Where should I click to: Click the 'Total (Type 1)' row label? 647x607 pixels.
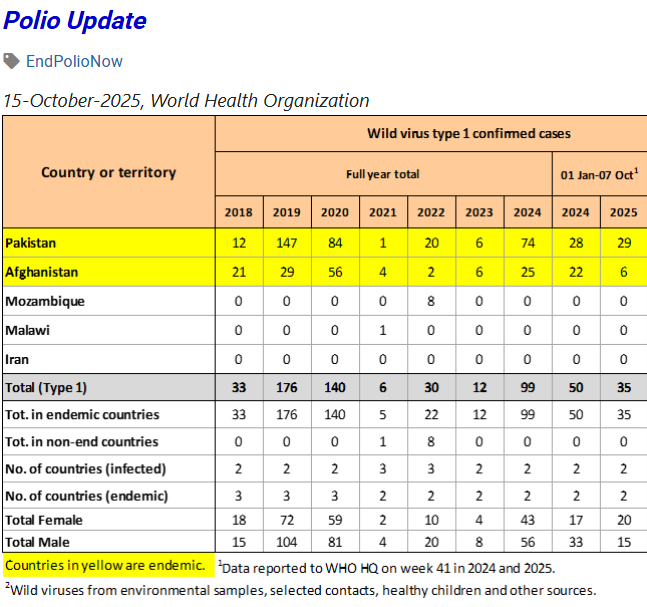(46, 388)
